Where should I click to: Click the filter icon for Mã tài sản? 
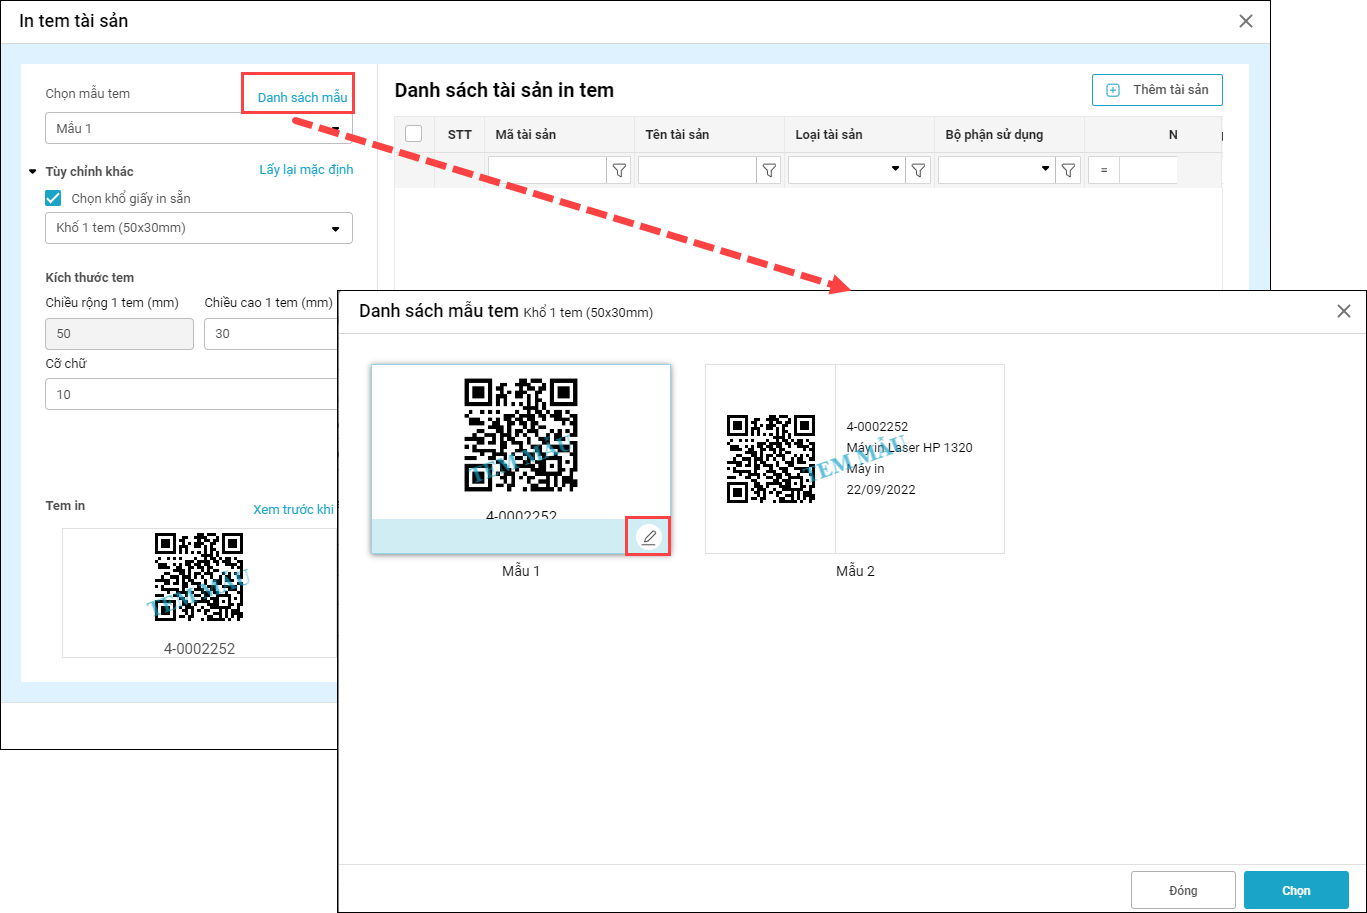tap(619, 171)
